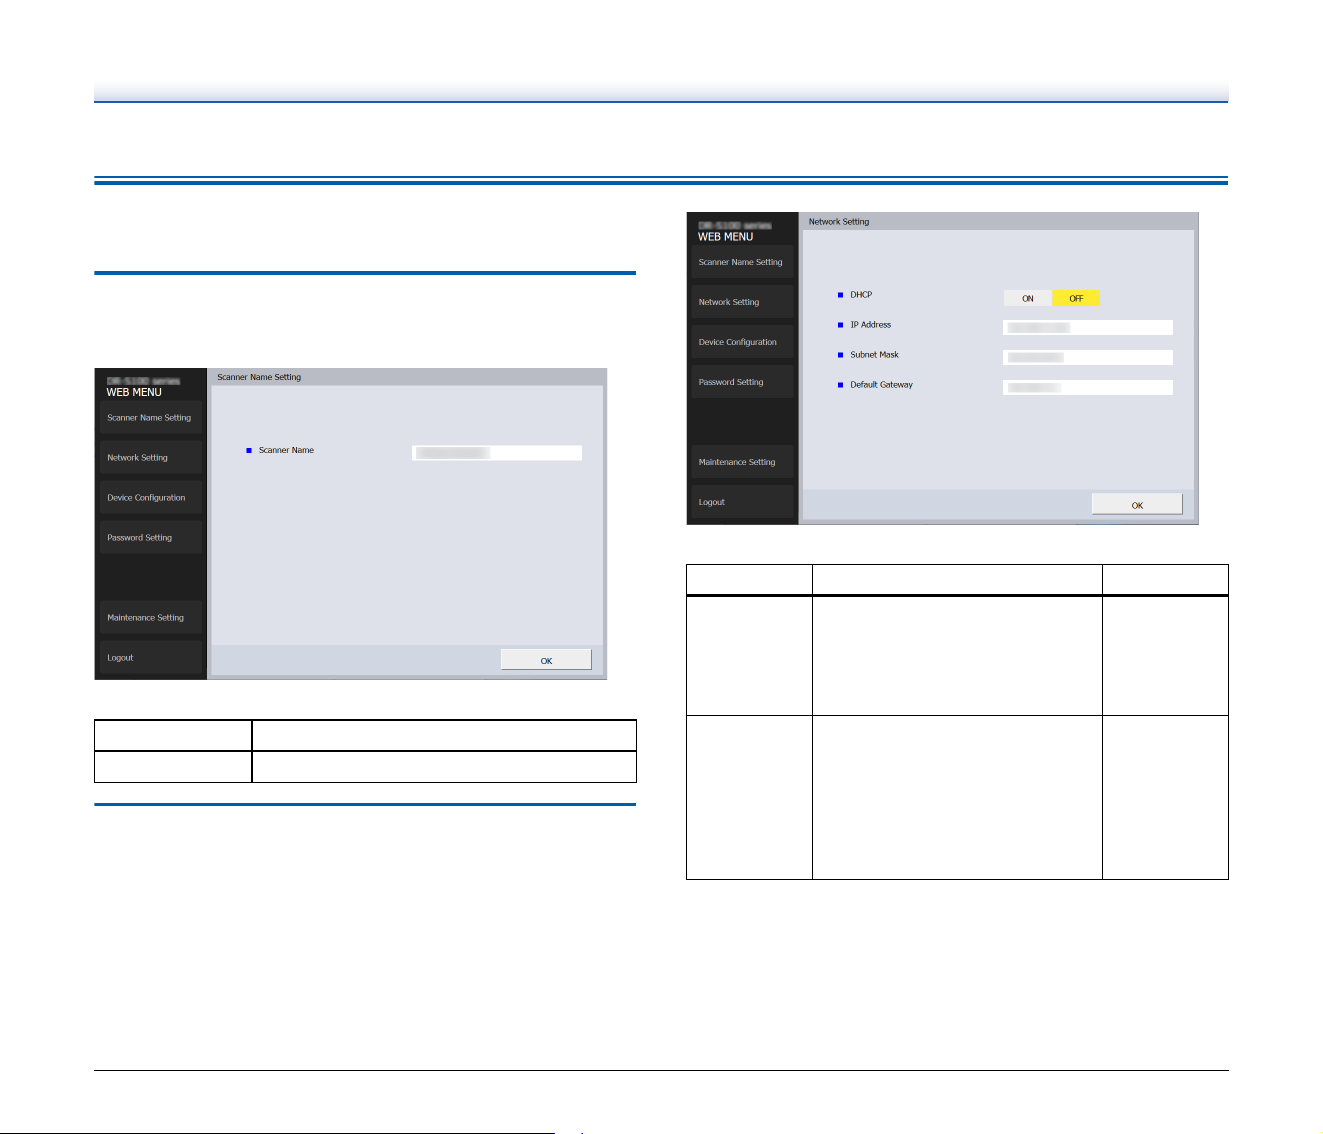
Task: Open Device Configuration in right screenshot menu
Action: click(742, 342)
